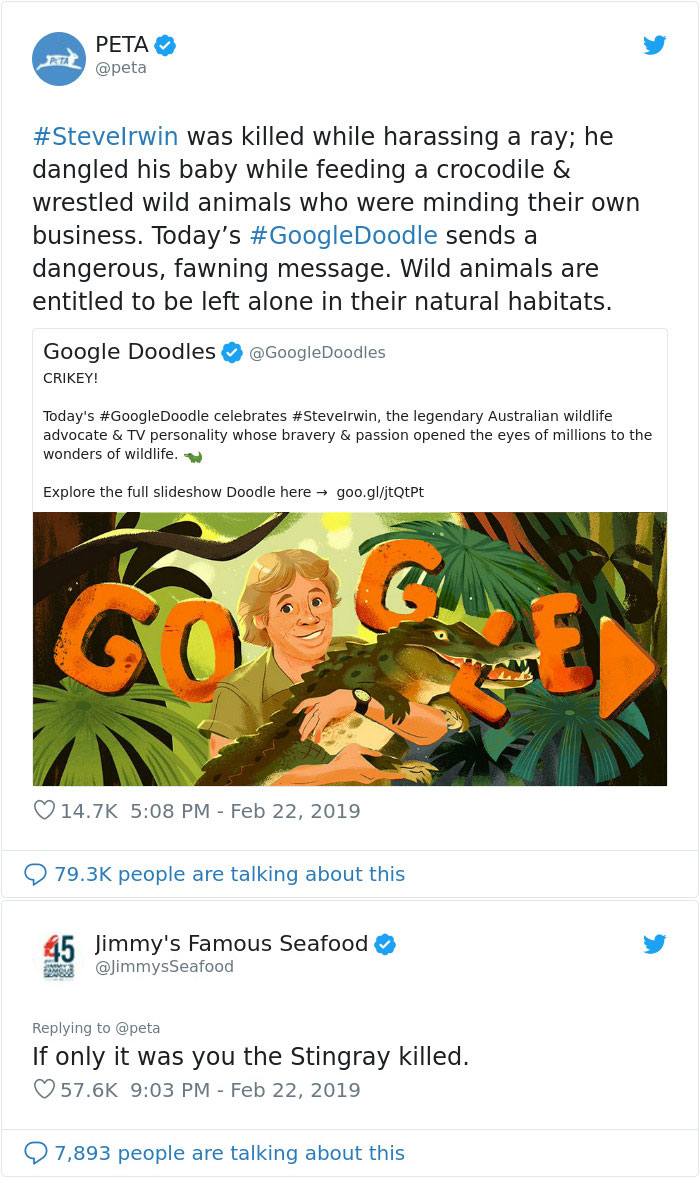Click Jimmy's Famous Seafood verified badge
Screen dimensions: 700x1178
click(x=385, y=944)
